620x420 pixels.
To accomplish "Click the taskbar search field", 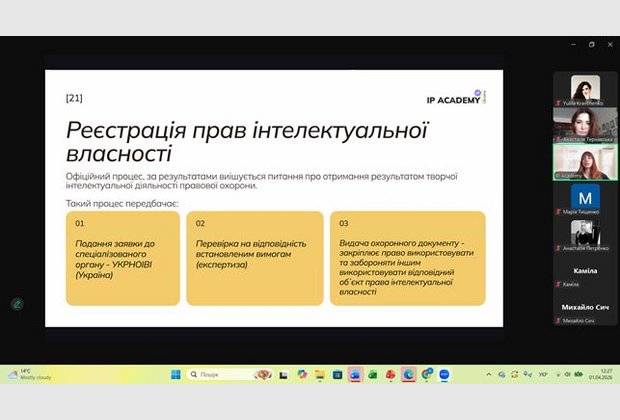I will (x=222, y=374).
